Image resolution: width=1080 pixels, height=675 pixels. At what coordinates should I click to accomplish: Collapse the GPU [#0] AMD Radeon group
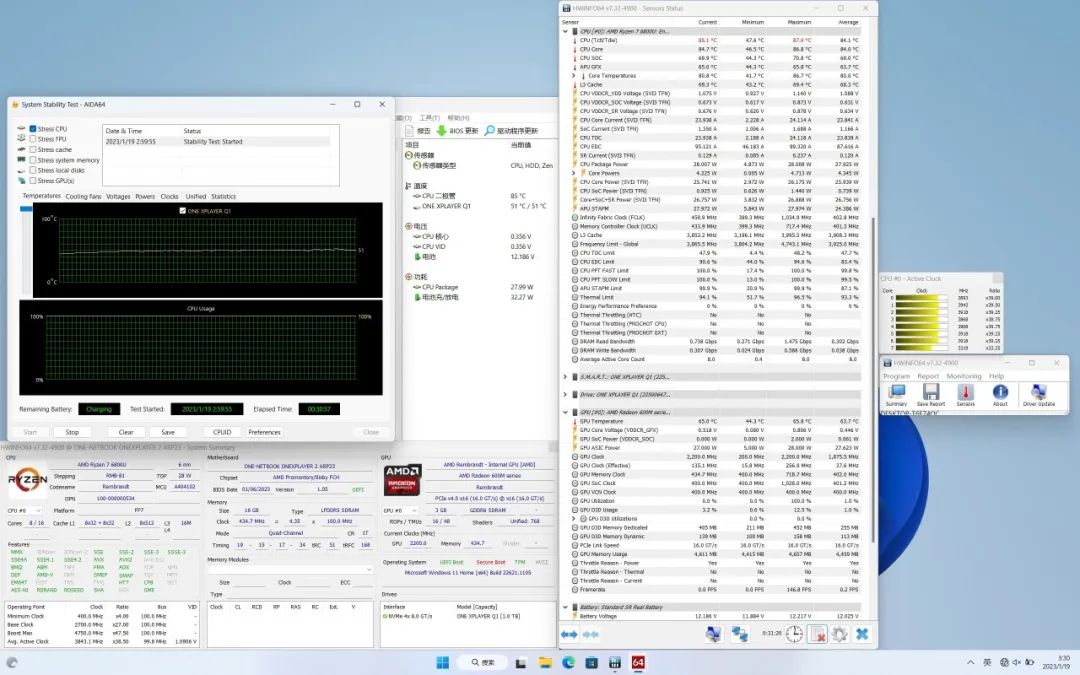(x=565, y=412)
